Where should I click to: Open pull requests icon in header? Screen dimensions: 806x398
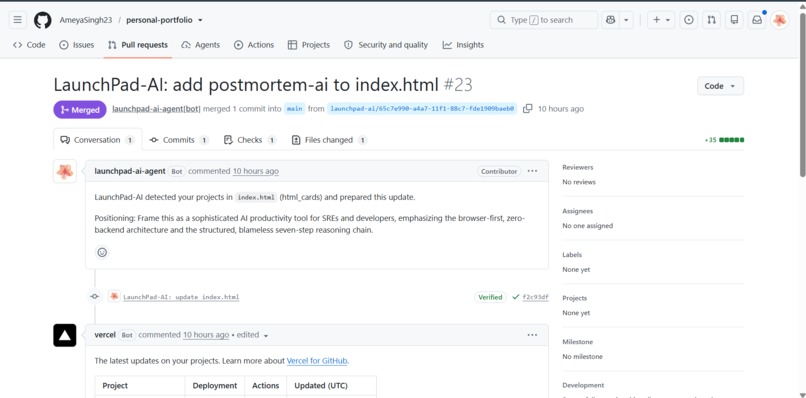pos(711,20)
